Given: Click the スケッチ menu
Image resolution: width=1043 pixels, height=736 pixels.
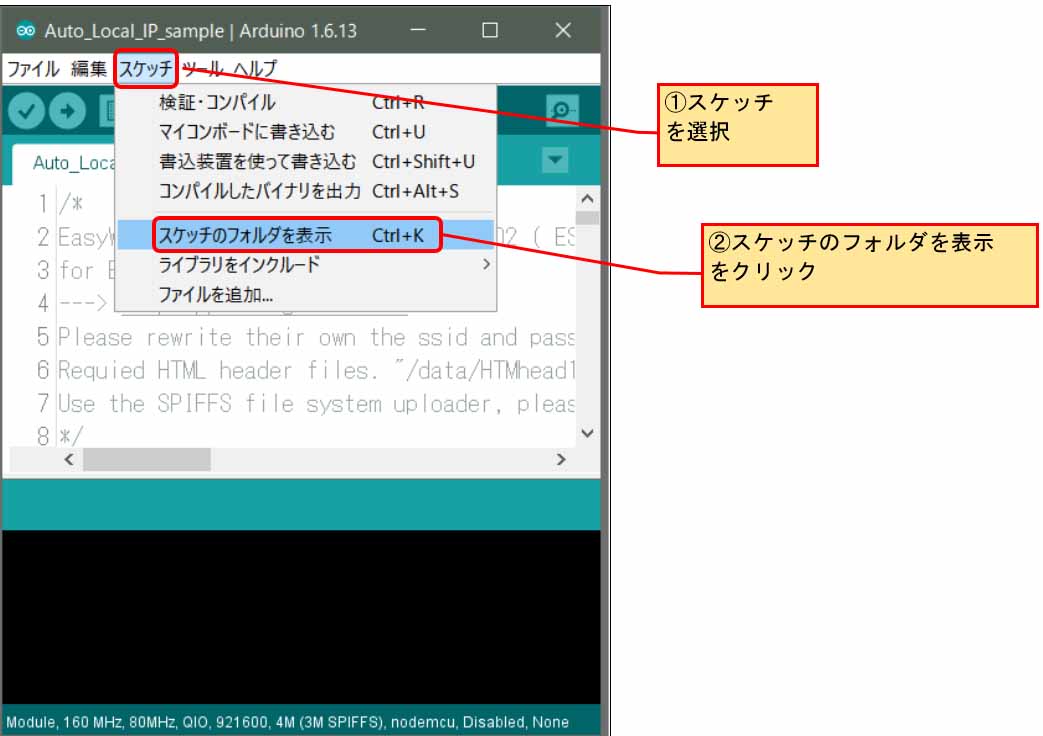Looking at the screenshot, I should (x=146, y=69).
